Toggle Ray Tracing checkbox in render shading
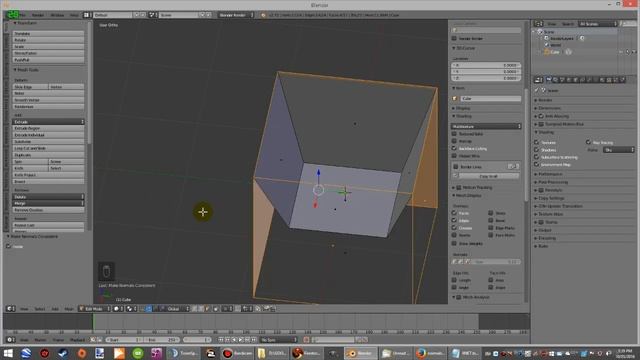The width and height of the screenshot is (640, 360). tap(589, 142)
